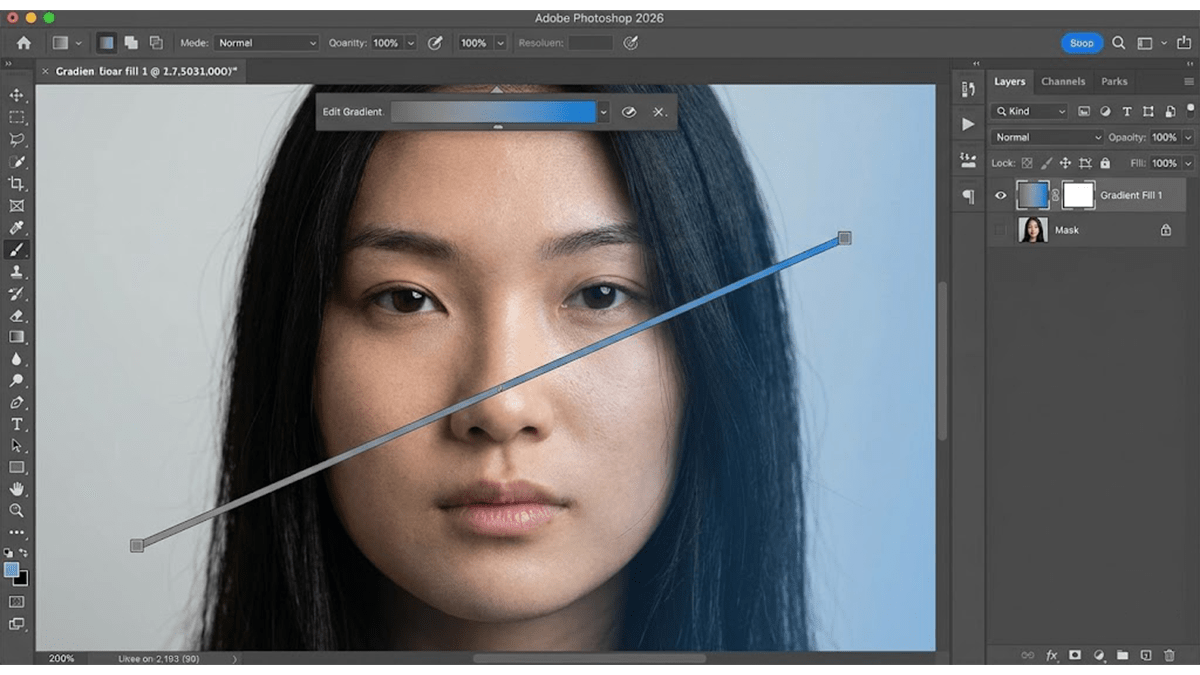Toggle lock all padlock icon
This screenshot has width=1200, height=675.
point(1105,163)
